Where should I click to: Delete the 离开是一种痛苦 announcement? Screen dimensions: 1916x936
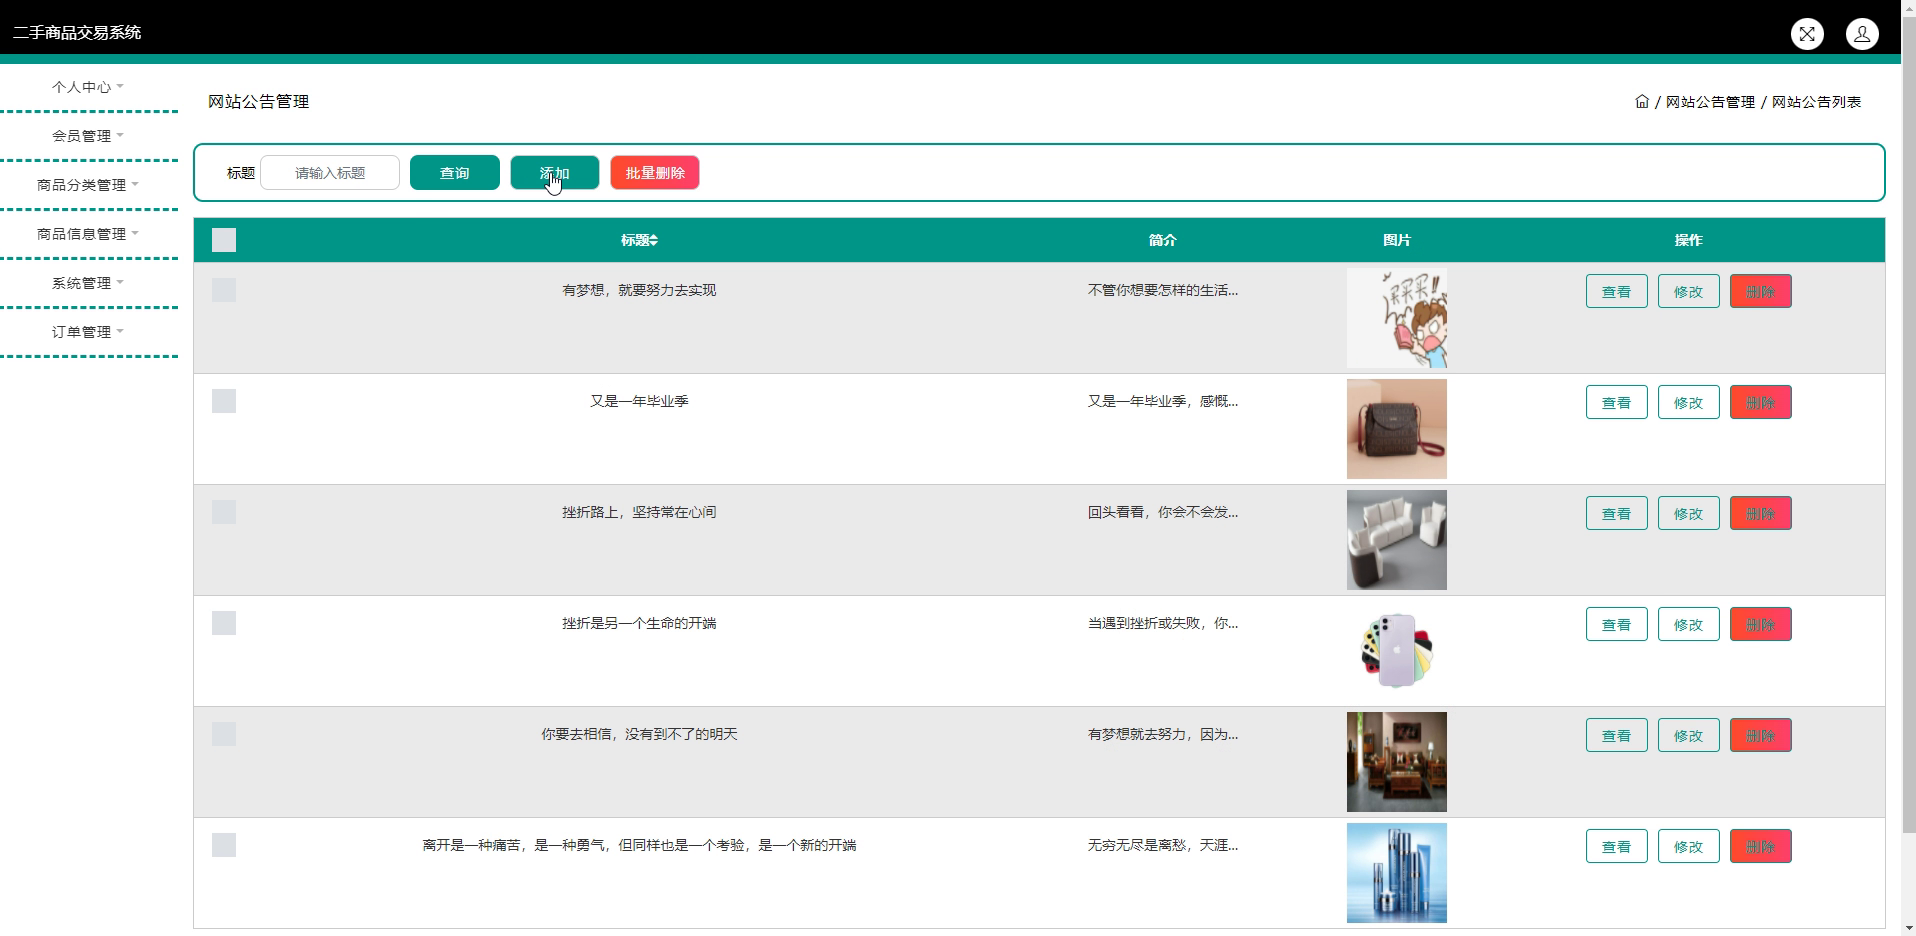(x=1761, y=847)
